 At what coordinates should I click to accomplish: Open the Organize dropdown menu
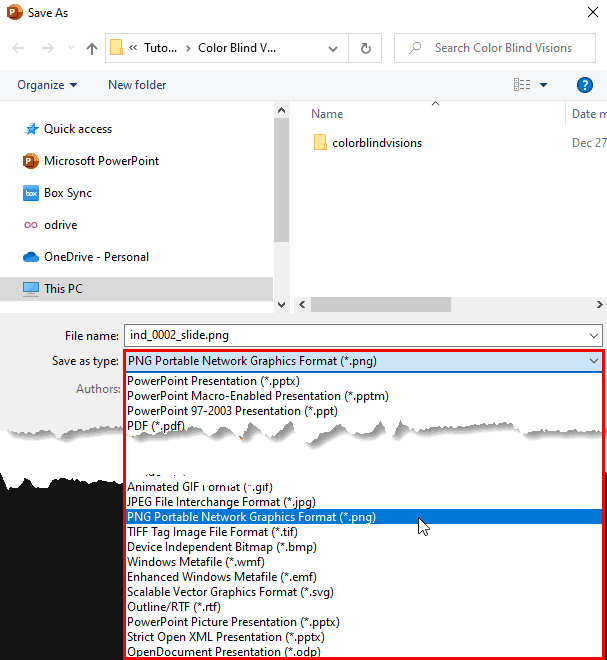(47, 85)
